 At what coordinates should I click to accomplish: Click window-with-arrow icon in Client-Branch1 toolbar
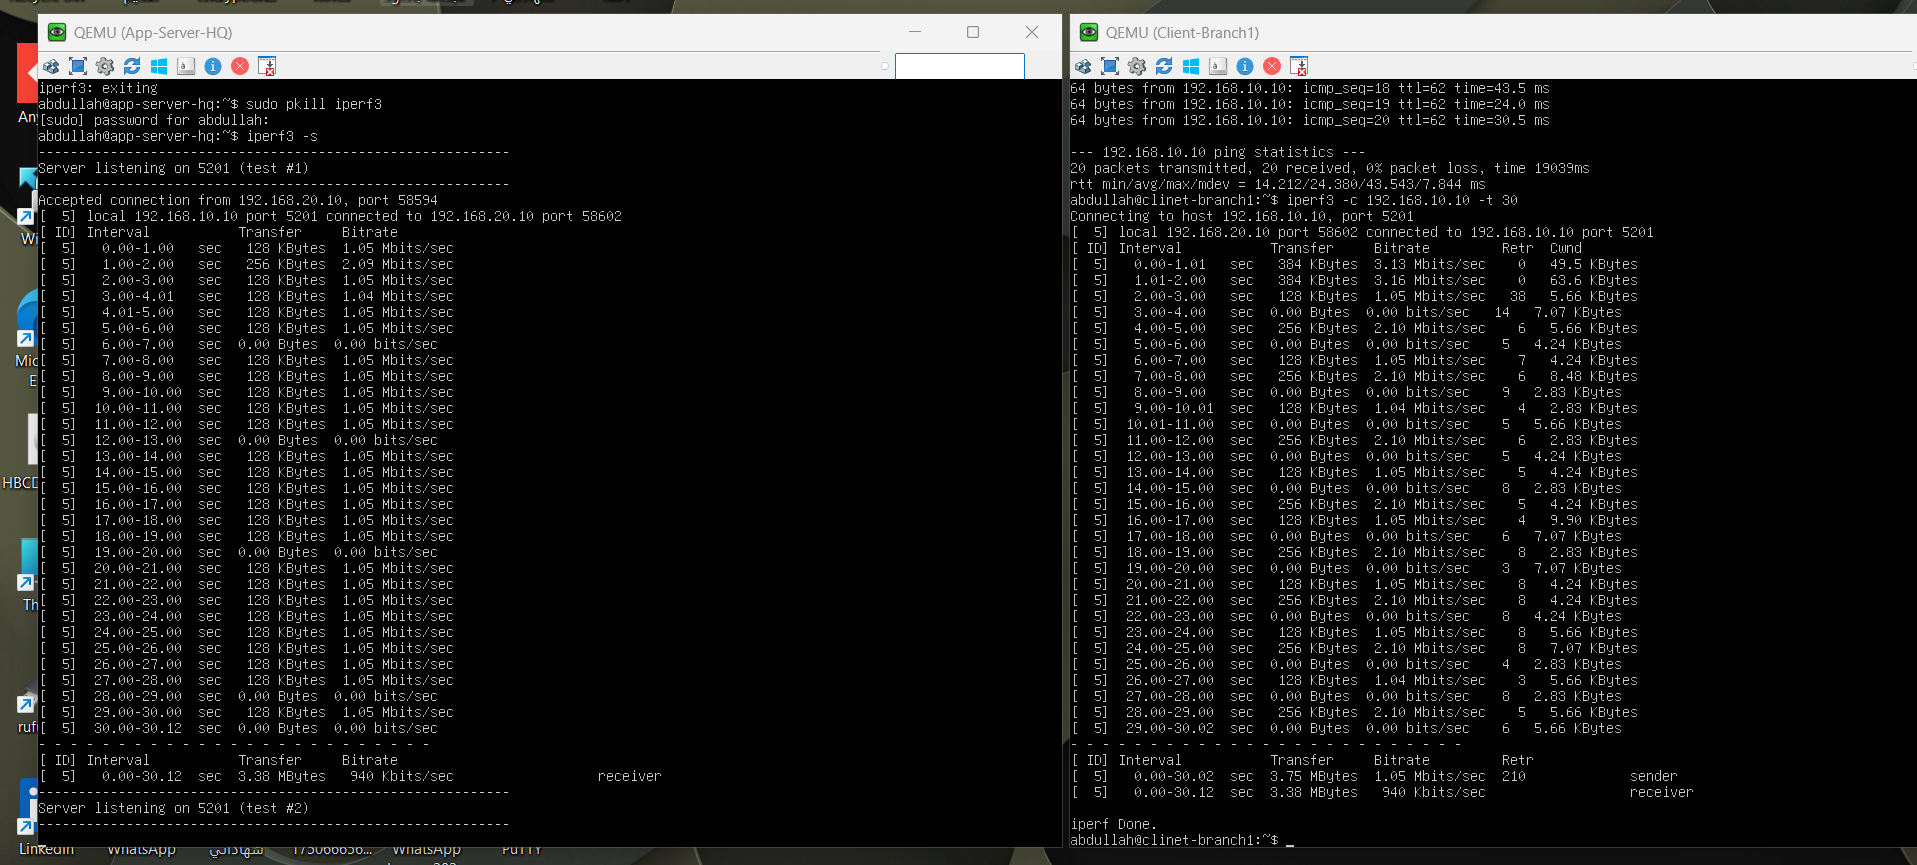[x=1299, y=66]
